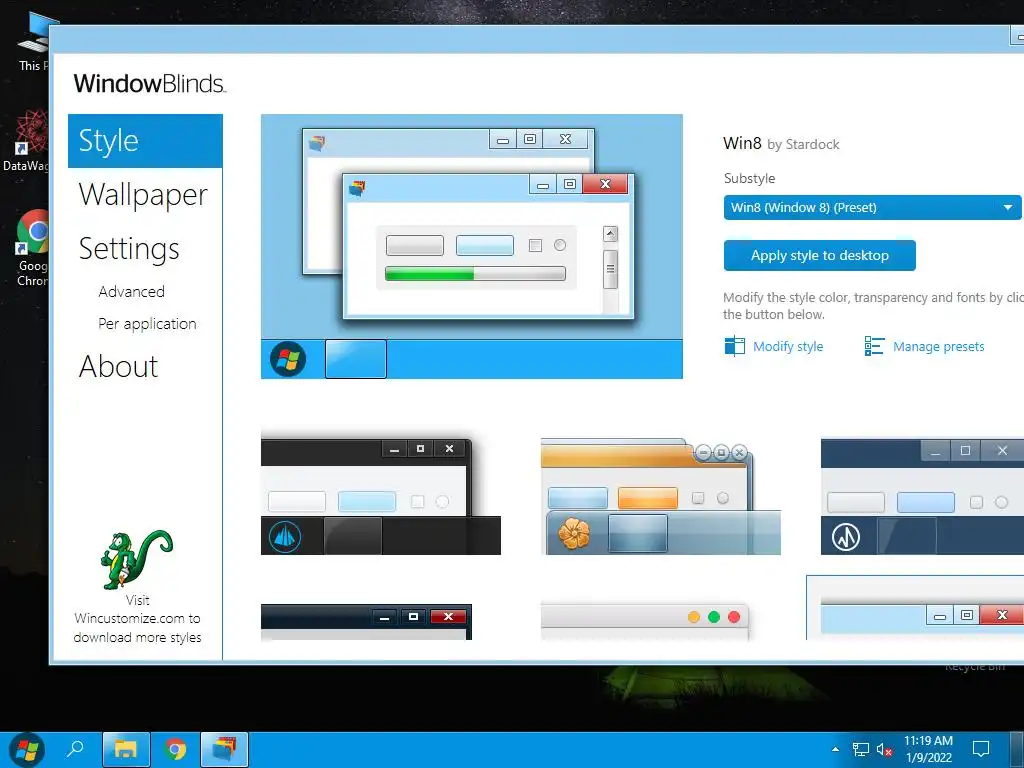
Task: Open the Google Chrome desktop shortcut
Action: pos(33,248)
